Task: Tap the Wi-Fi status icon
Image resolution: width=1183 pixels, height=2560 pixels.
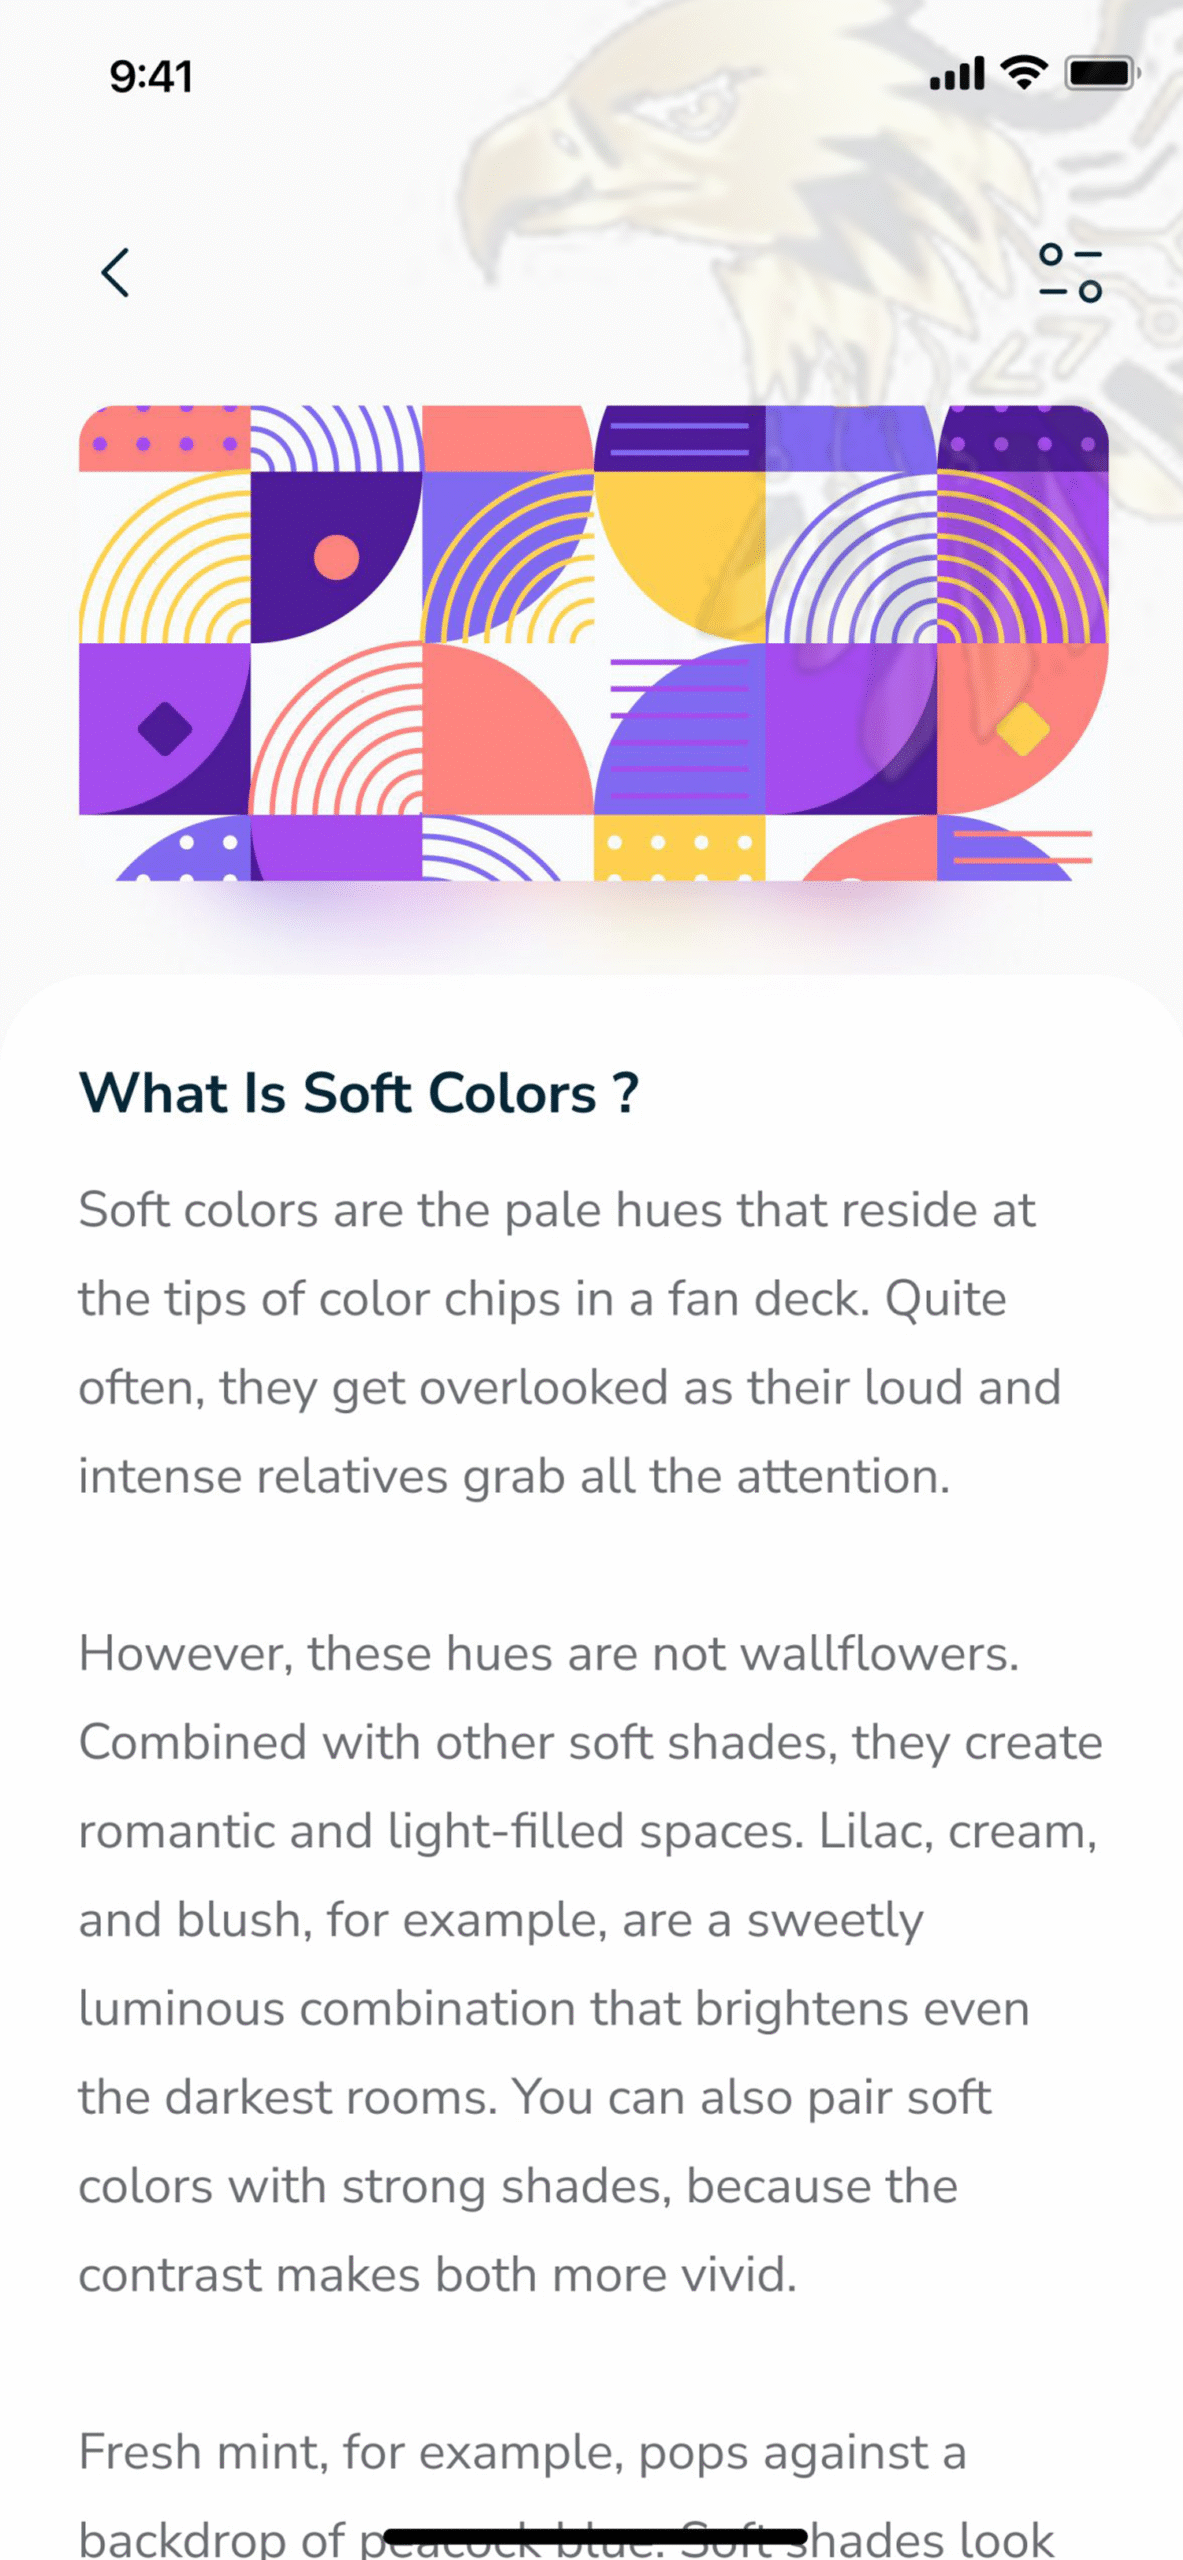Action: point(1024,73)
